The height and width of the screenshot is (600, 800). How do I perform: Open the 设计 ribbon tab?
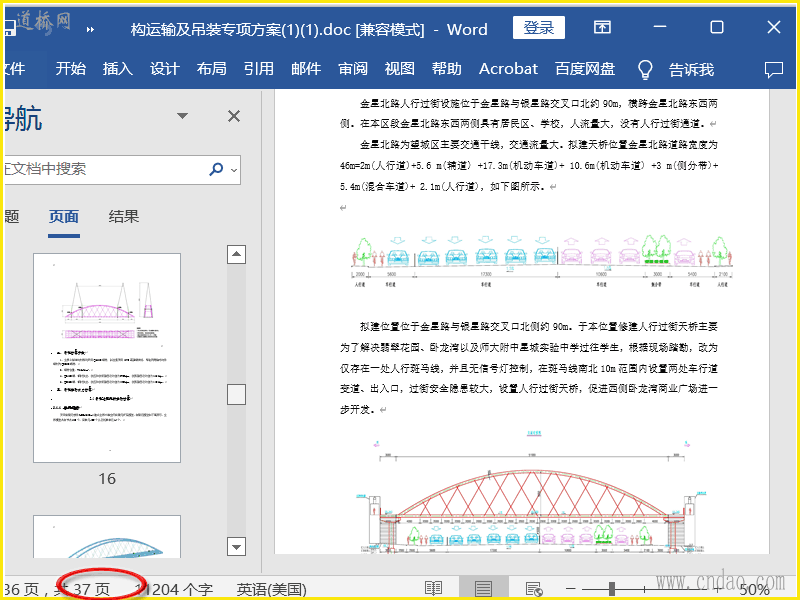[164, 68]
